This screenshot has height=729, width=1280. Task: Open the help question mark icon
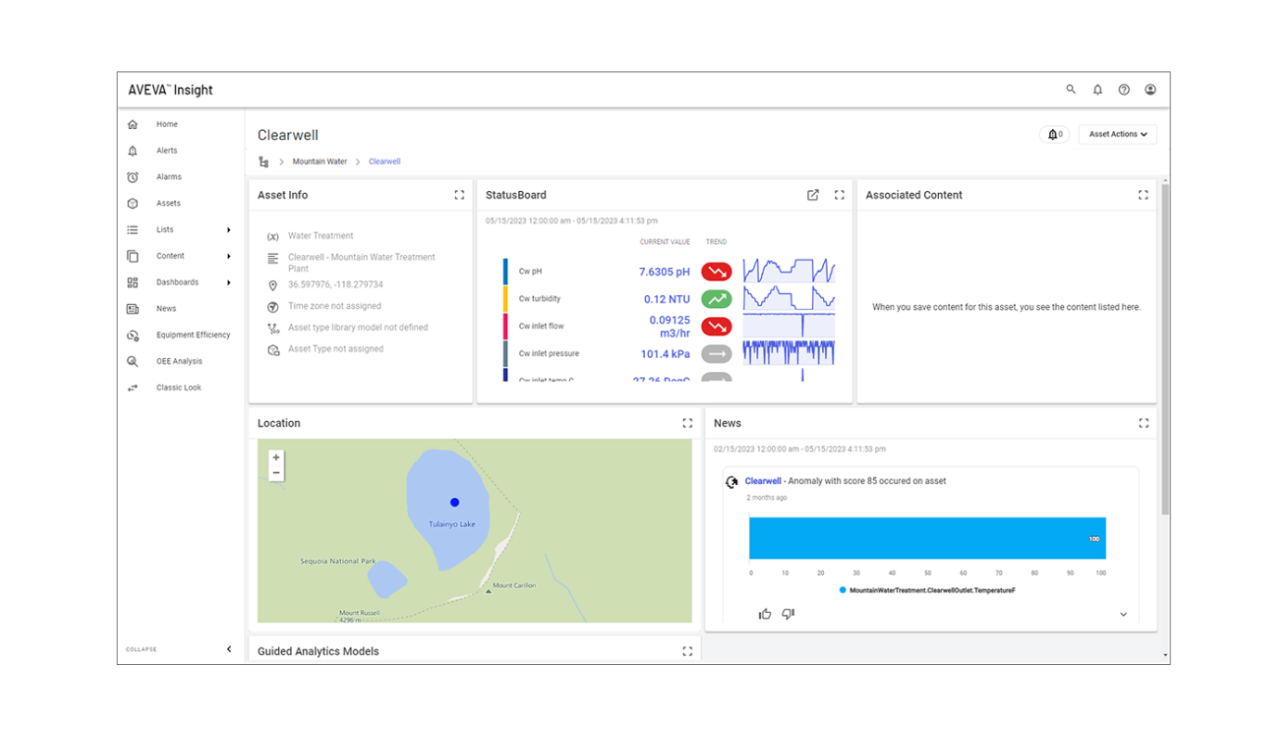(1124, 90)
